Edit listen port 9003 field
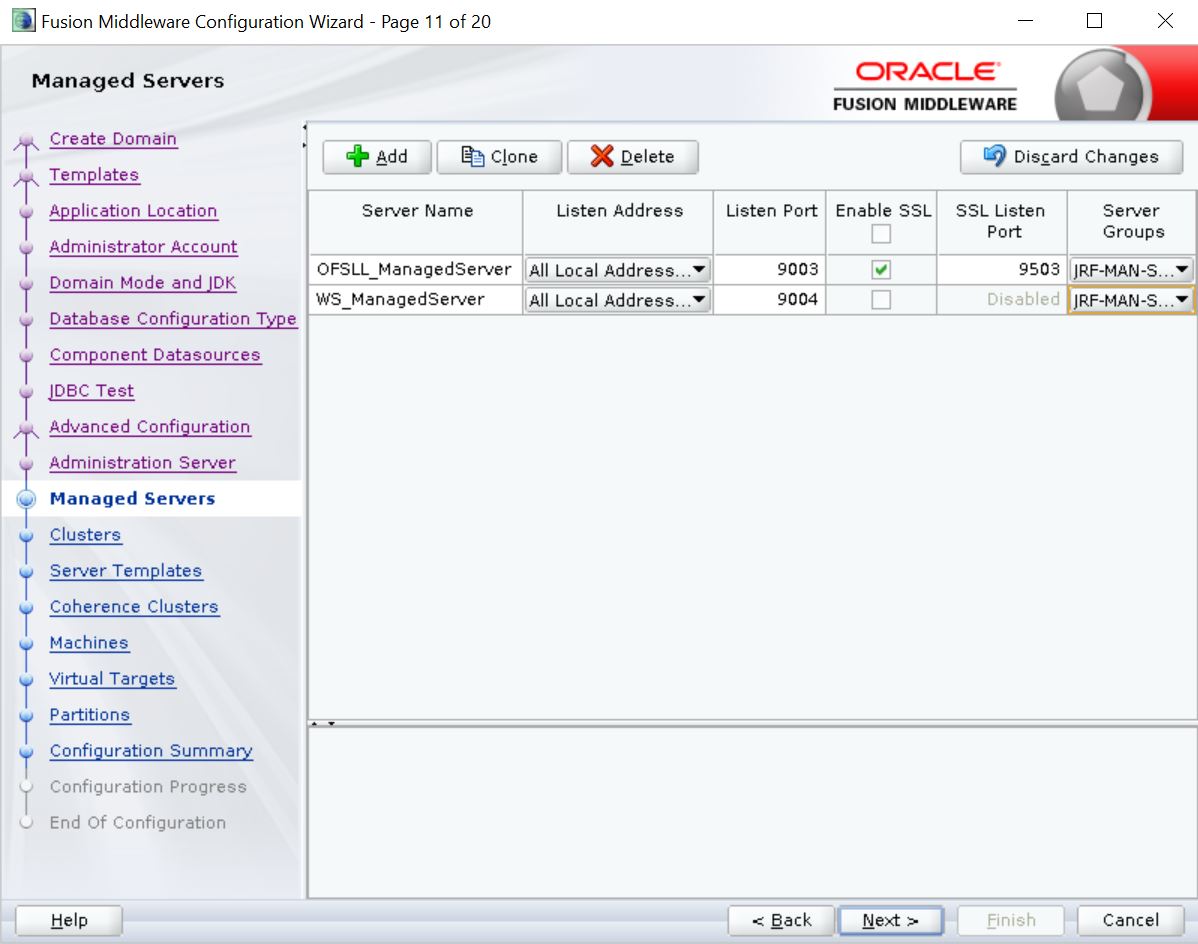Image resolution: width=1198 pixels, height=944 pixels. [769, 270]
